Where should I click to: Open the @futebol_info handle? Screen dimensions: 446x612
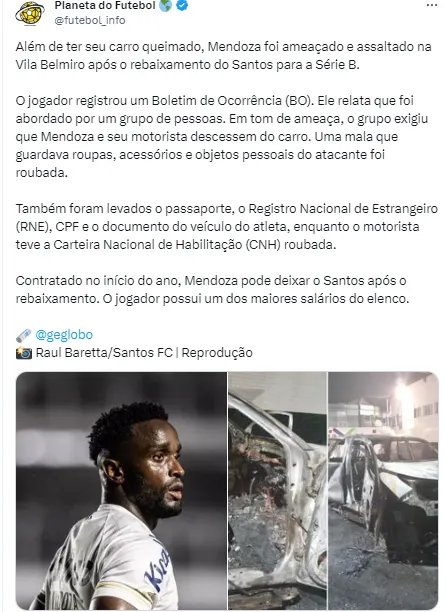tap(90, 20)
